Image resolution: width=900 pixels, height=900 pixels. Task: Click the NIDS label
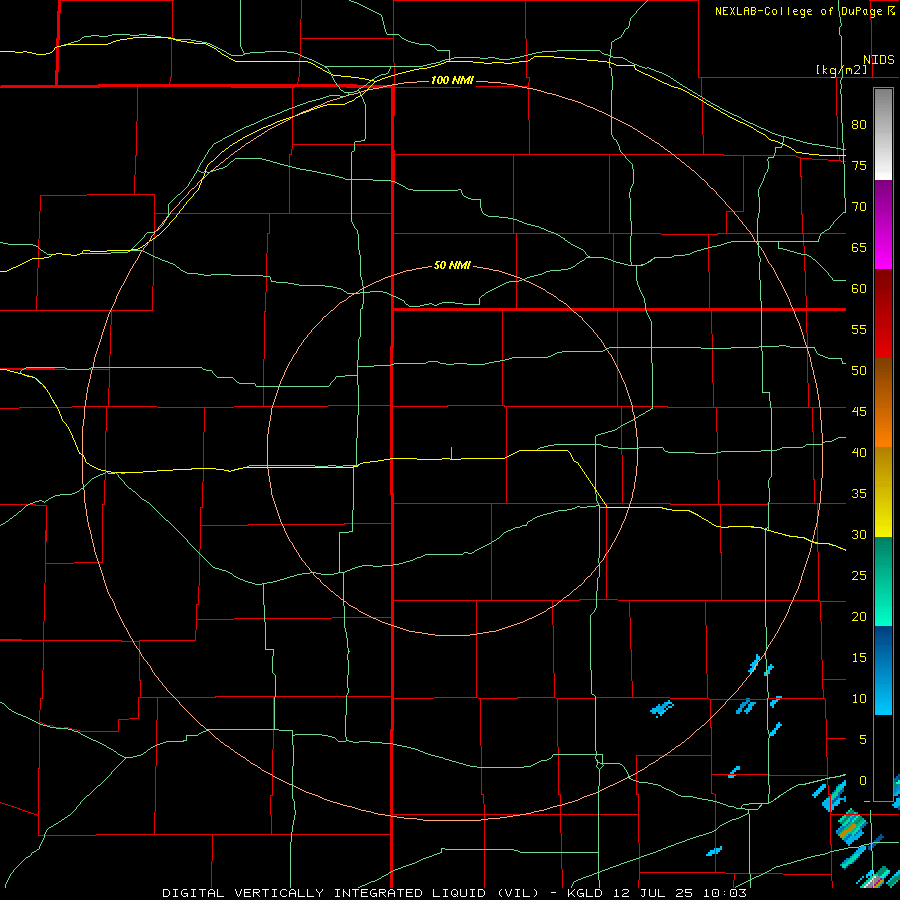(879, 60)
